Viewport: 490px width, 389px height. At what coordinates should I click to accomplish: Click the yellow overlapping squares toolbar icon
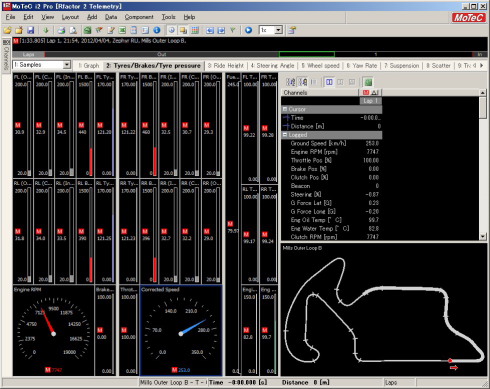[x=183, y=30]
